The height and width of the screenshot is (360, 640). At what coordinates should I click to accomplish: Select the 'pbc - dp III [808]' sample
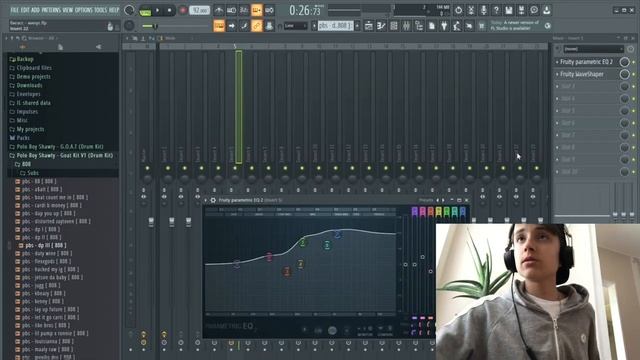[45, 245]
